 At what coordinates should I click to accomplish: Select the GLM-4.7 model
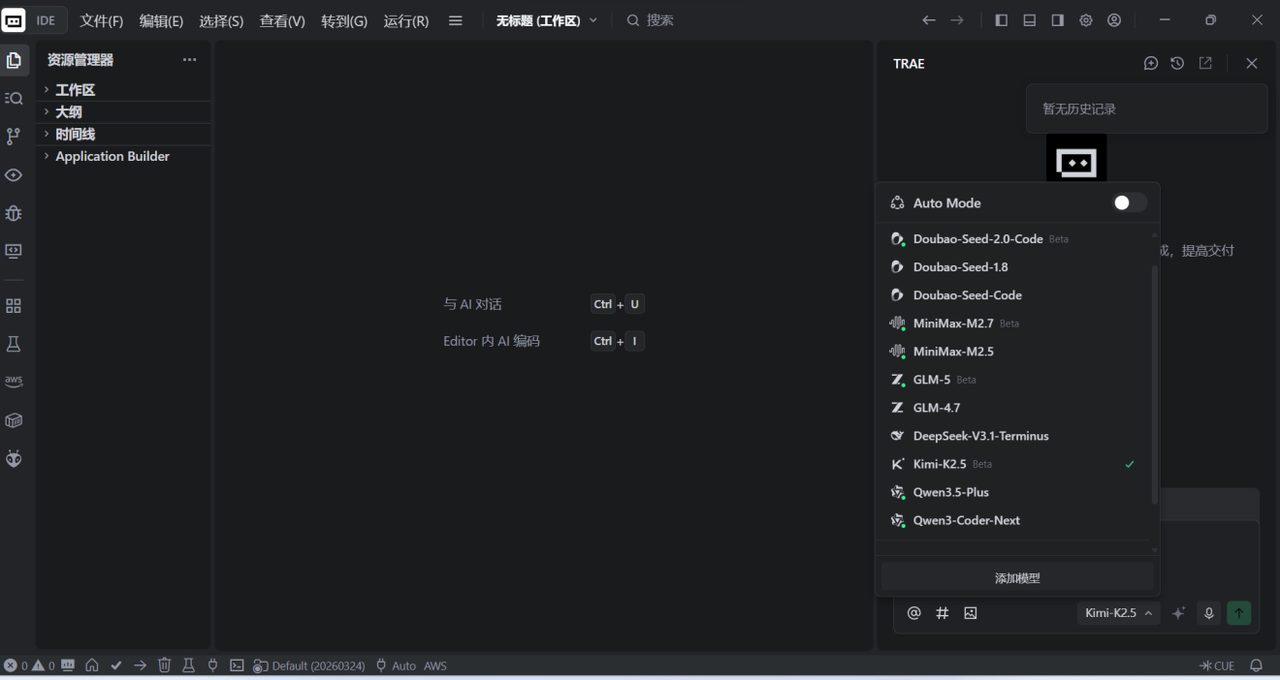(x=1015, y=407)
